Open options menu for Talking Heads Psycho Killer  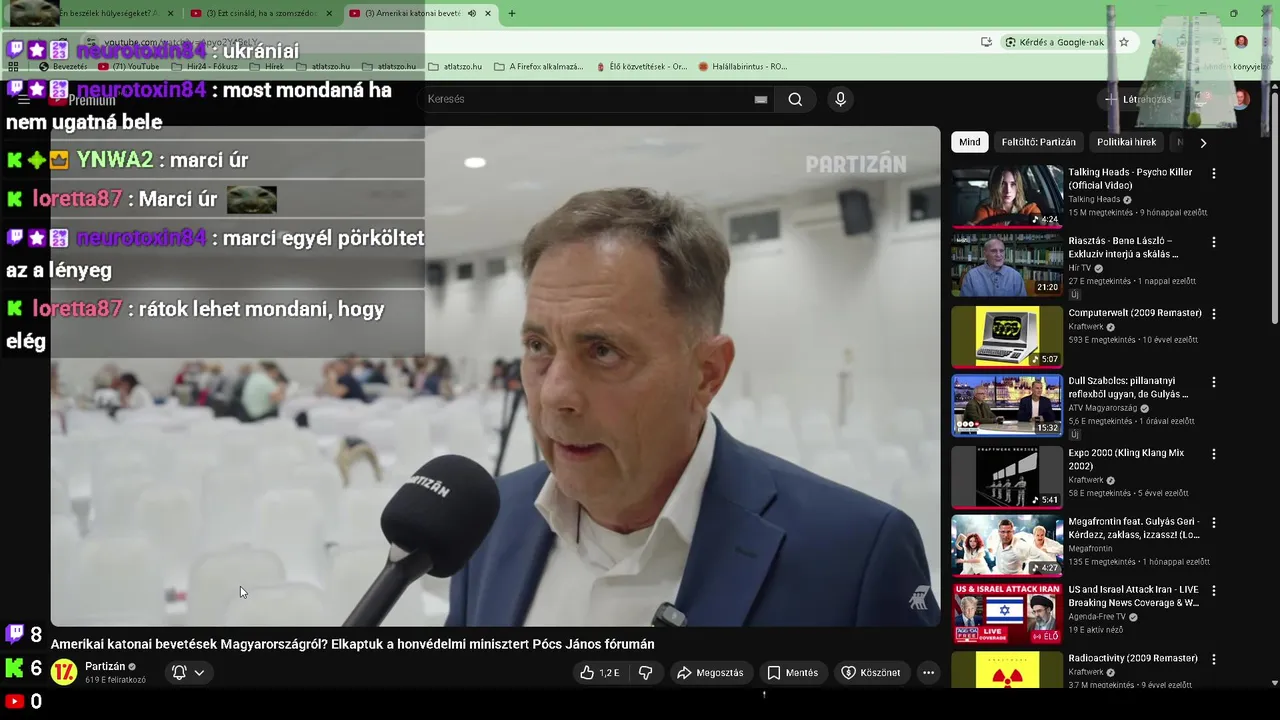1214,174
